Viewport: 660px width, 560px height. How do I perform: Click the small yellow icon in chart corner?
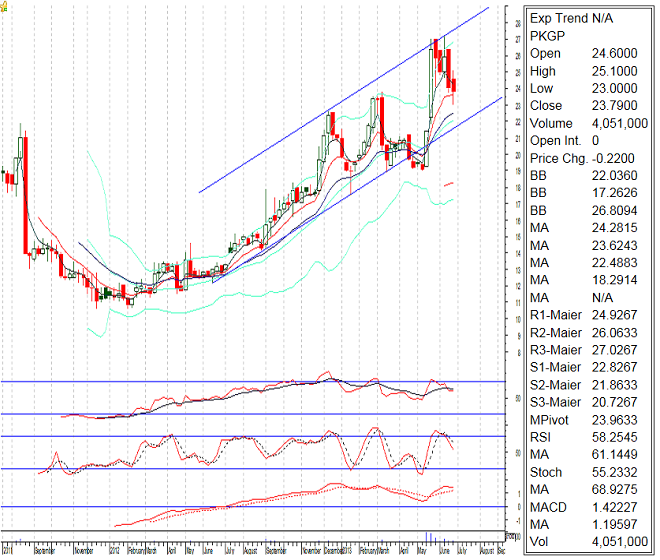point(4,4)
